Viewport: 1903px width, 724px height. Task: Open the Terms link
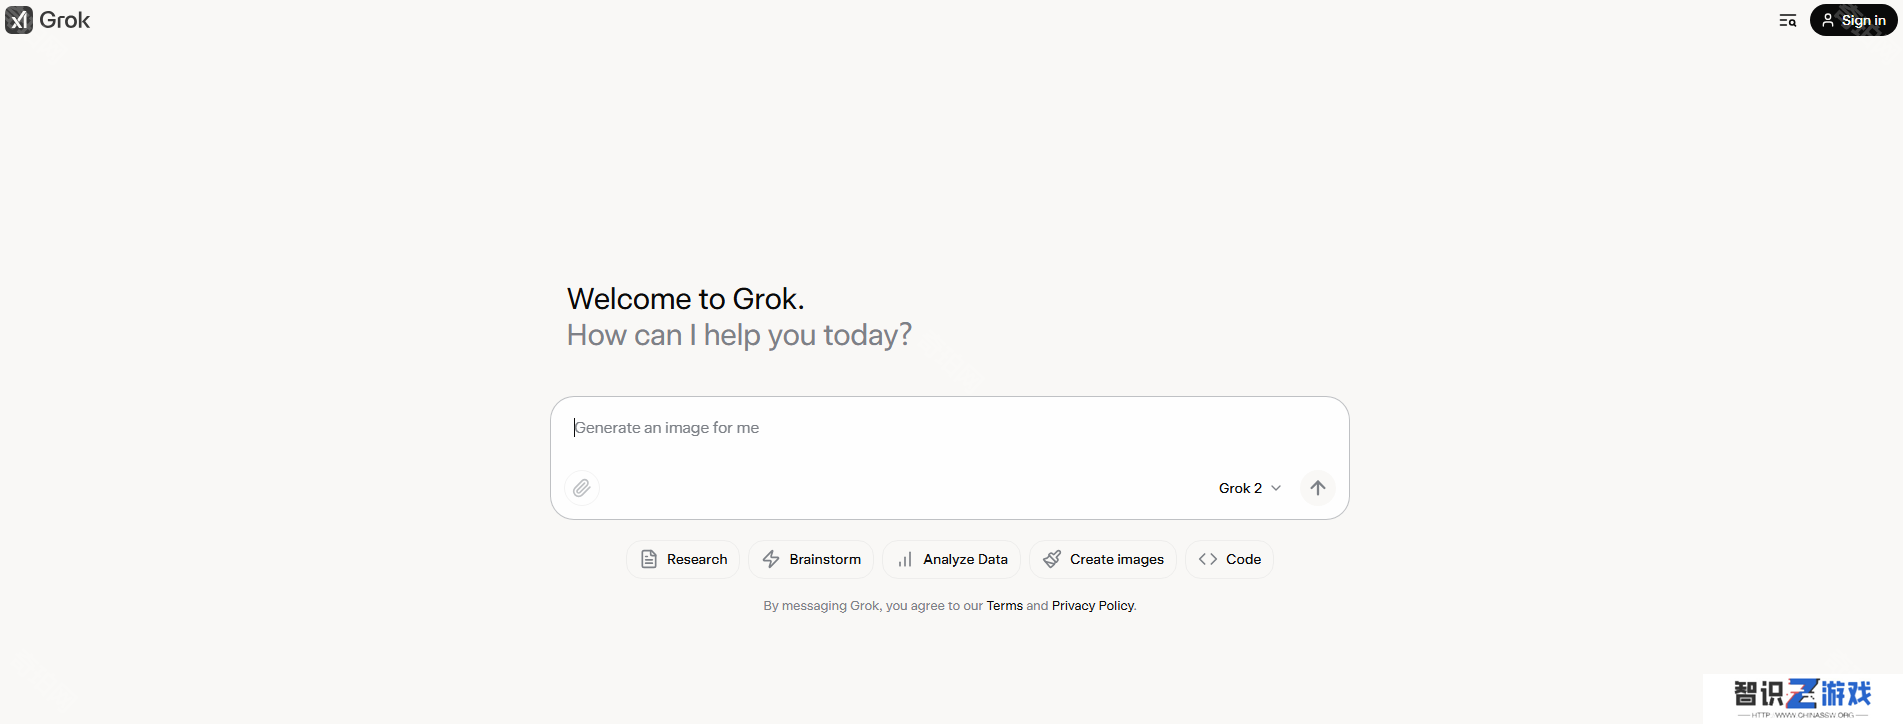(1004, 606)
